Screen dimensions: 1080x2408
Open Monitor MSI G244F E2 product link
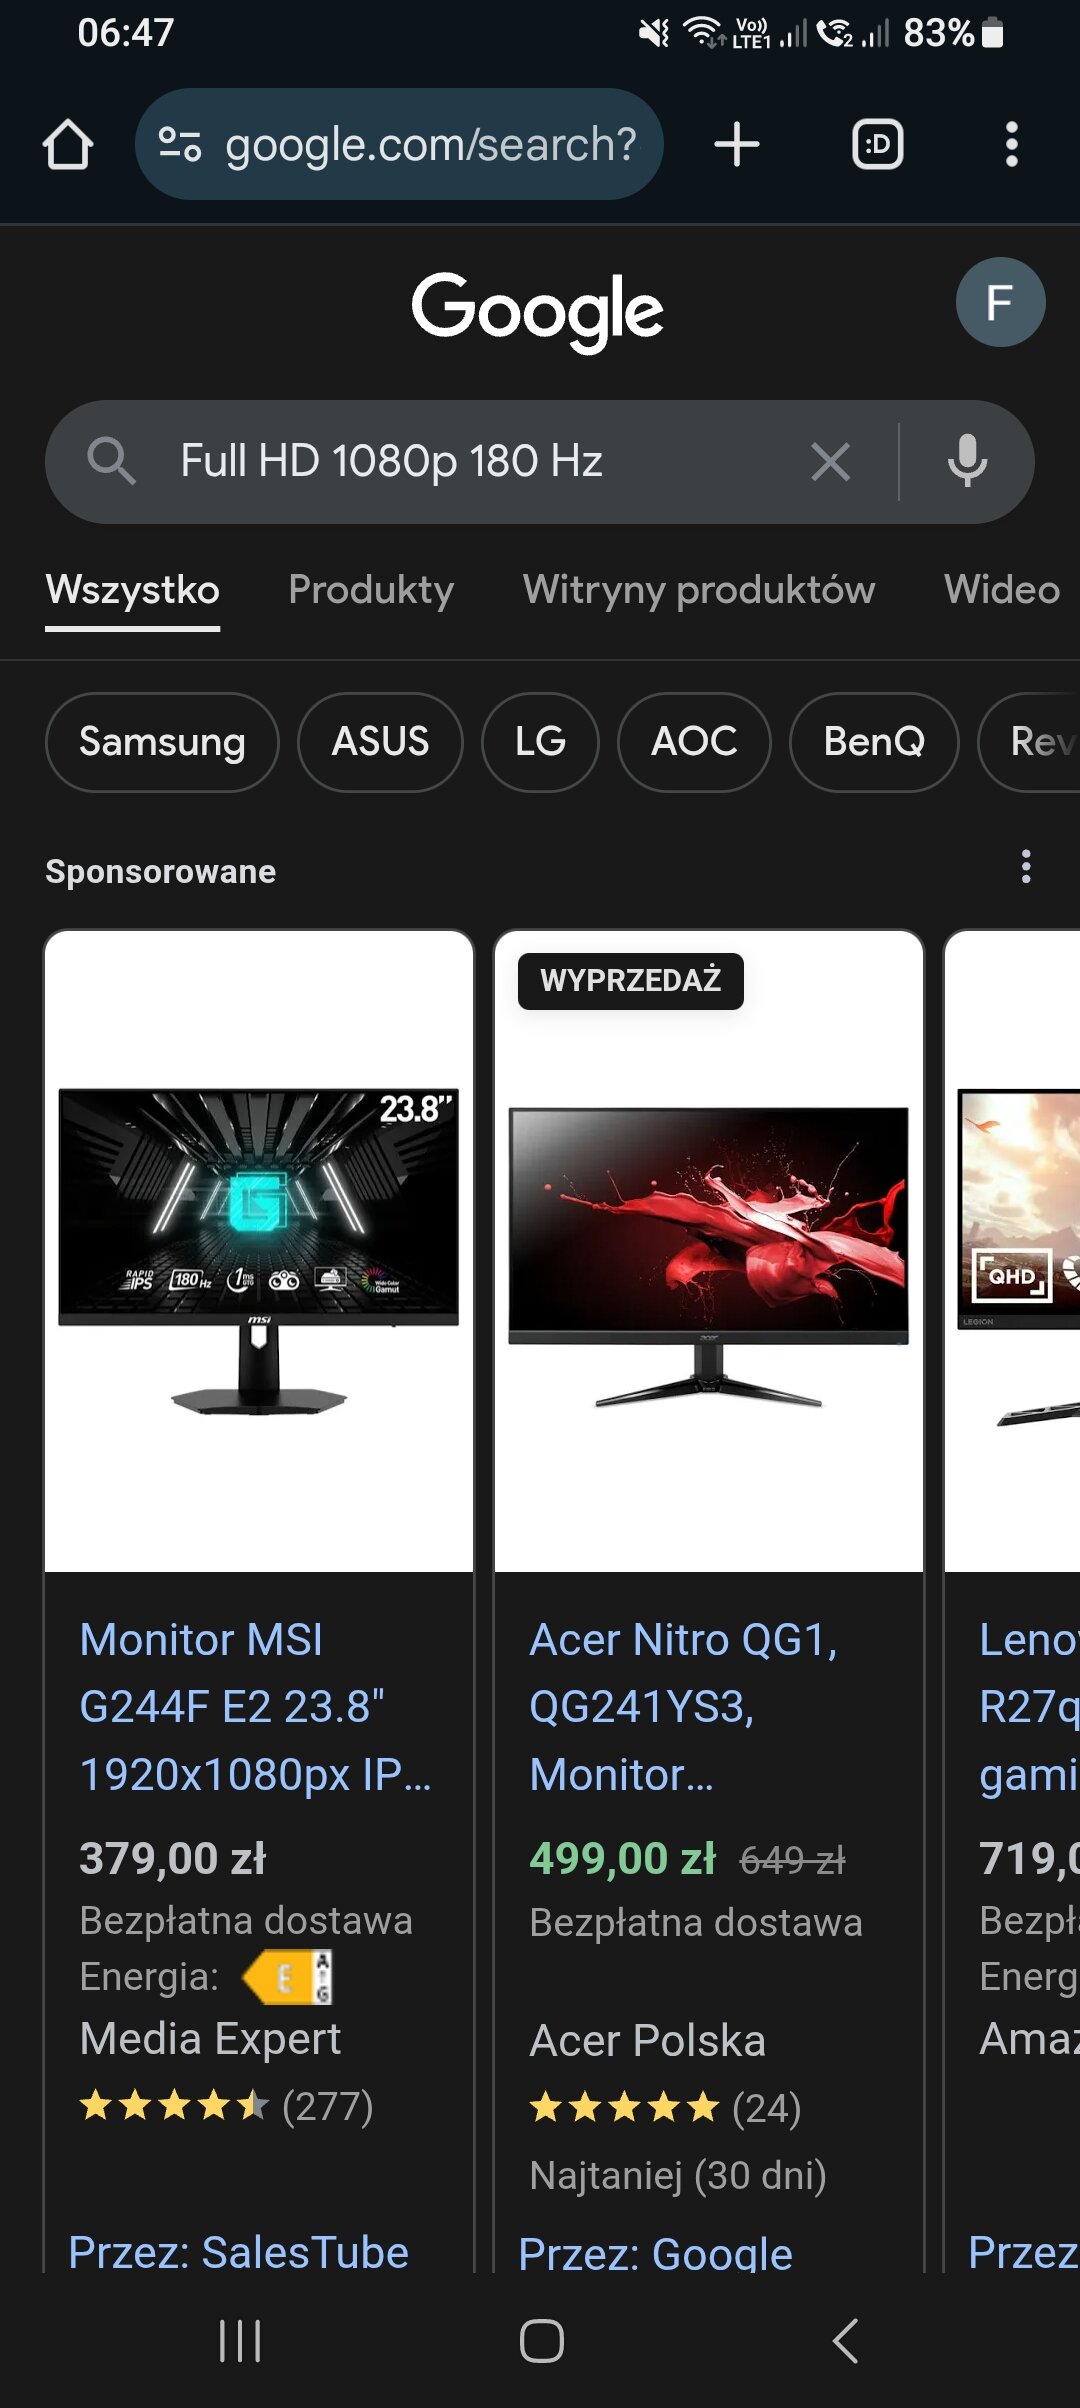(x=255, y=1707)
